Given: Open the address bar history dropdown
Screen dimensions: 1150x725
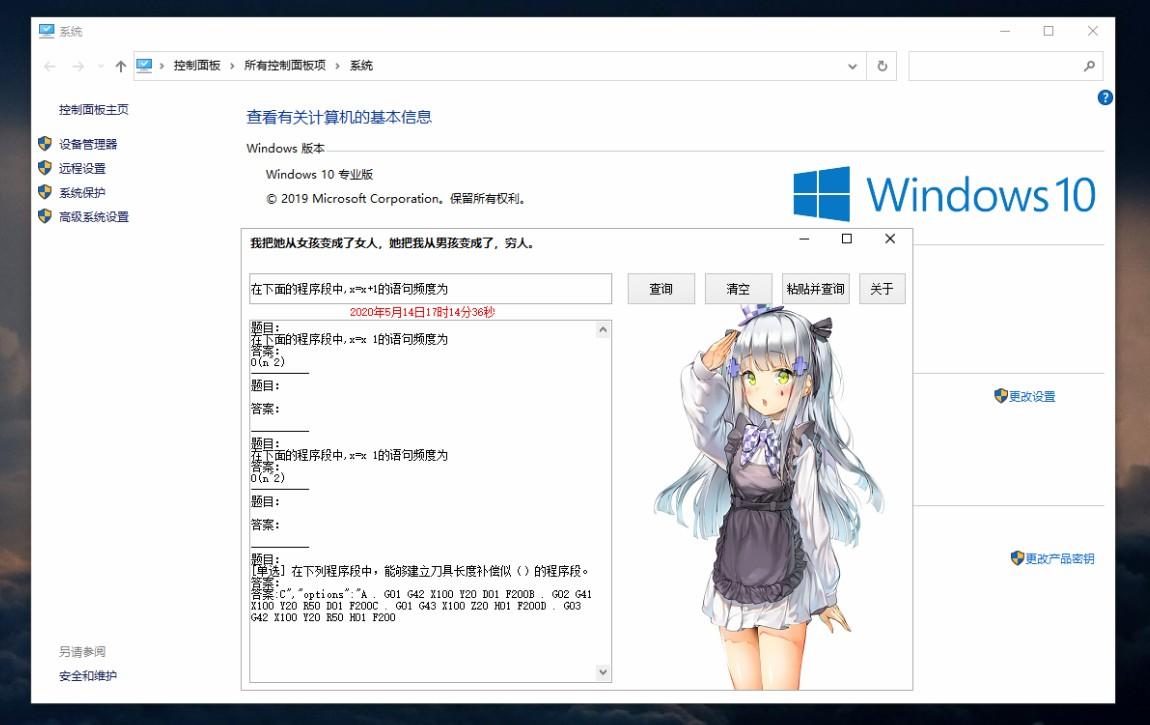Looking at the screenshot, I should [x=852, y=66].
